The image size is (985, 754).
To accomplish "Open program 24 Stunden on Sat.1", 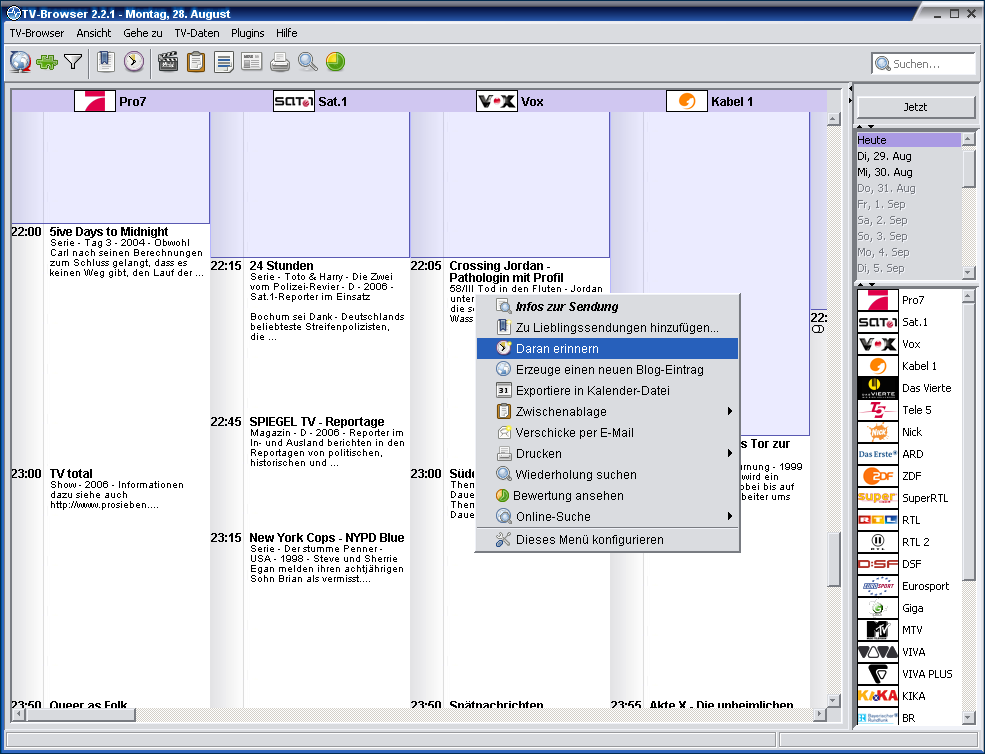I will pyautogui.click(x=281, y=266).
